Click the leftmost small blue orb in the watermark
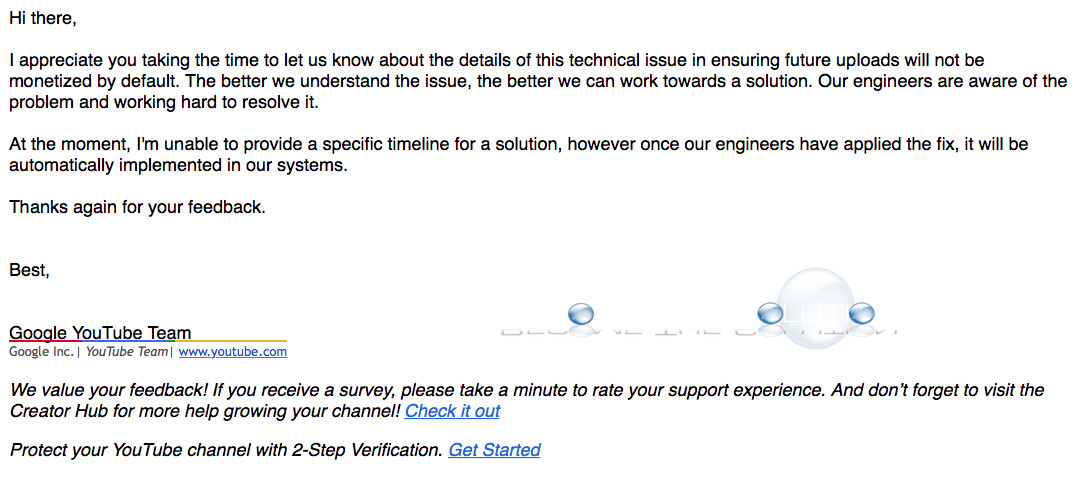1084x487 pixels. pyautogui.click(x=581, y=315)
